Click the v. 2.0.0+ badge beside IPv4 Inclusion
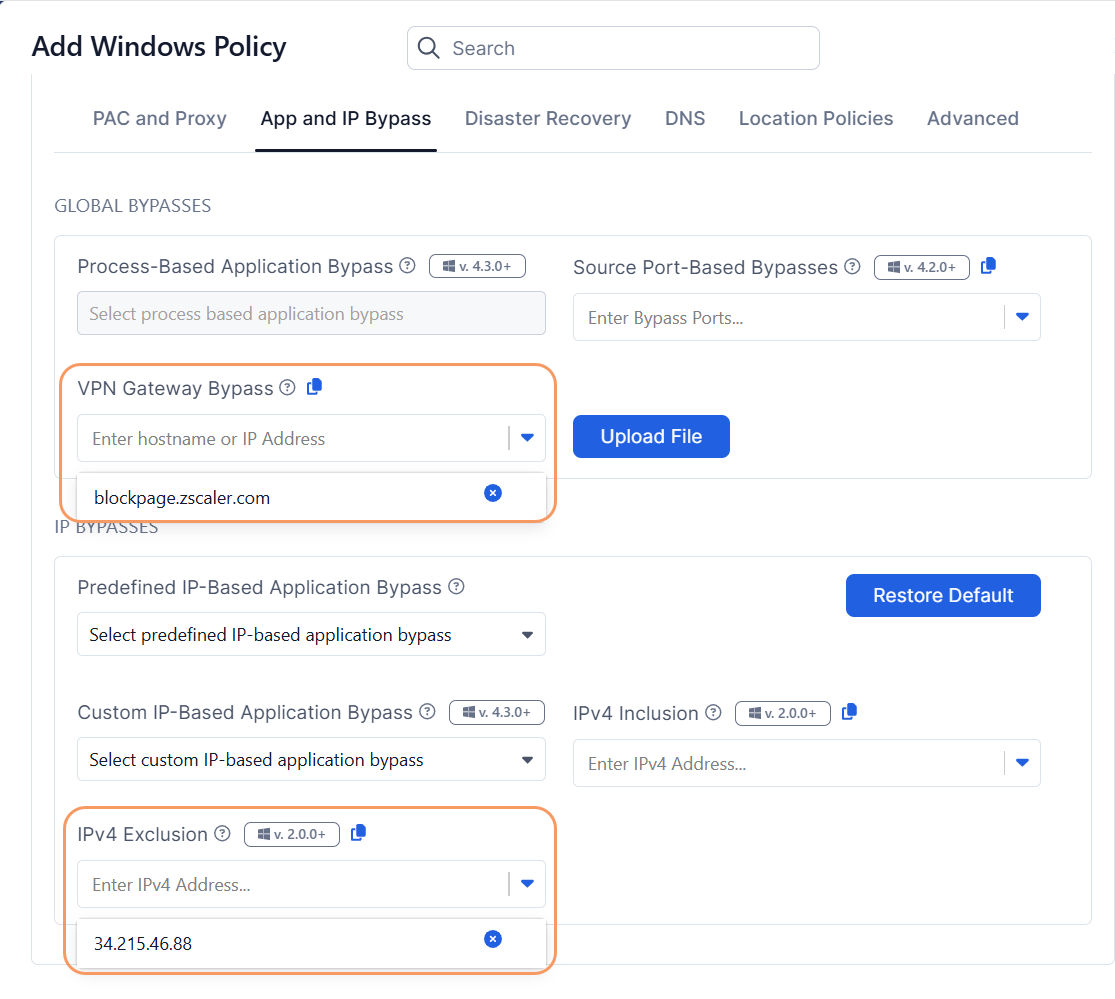Viewport: 1115px width, 999px height. tap(783, 713)
